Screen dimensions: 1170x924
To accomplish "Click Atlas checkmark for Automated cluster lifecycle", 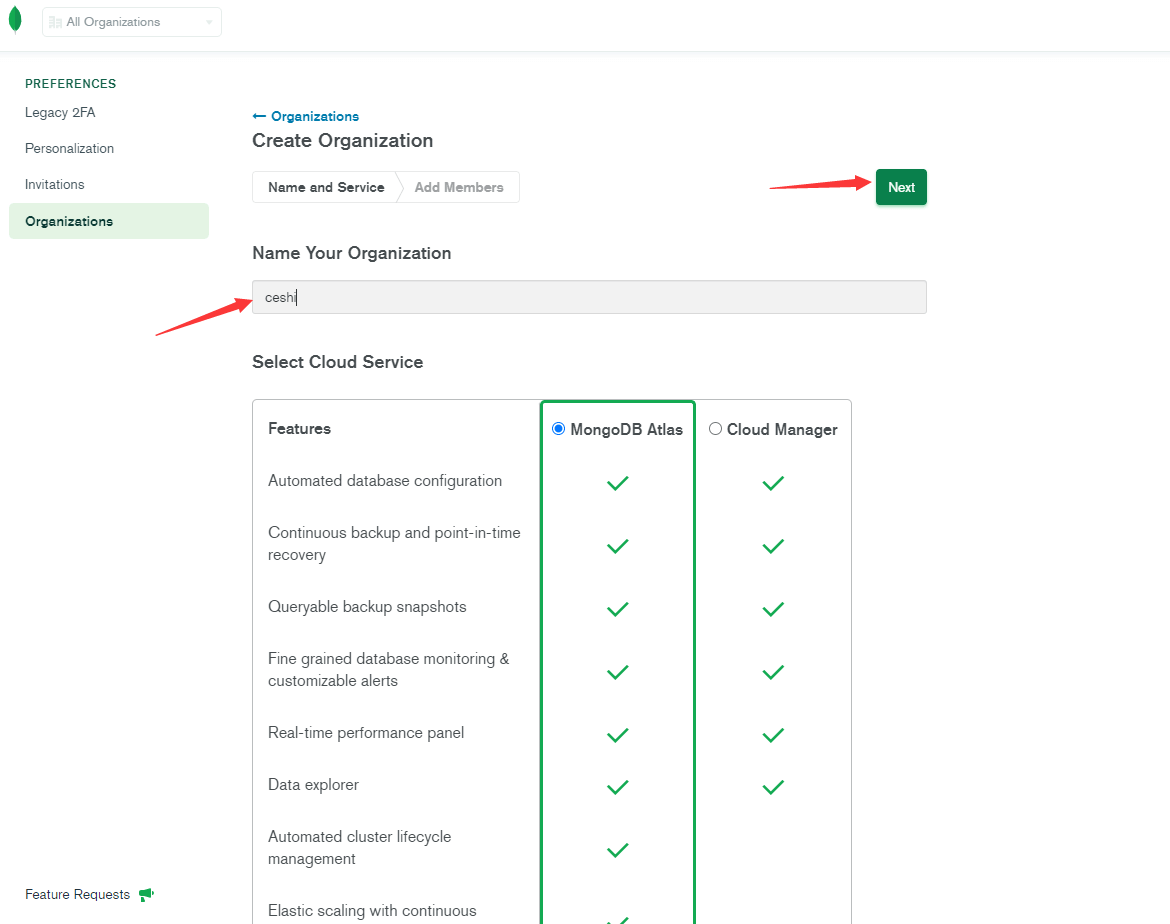I will (618, 850).
